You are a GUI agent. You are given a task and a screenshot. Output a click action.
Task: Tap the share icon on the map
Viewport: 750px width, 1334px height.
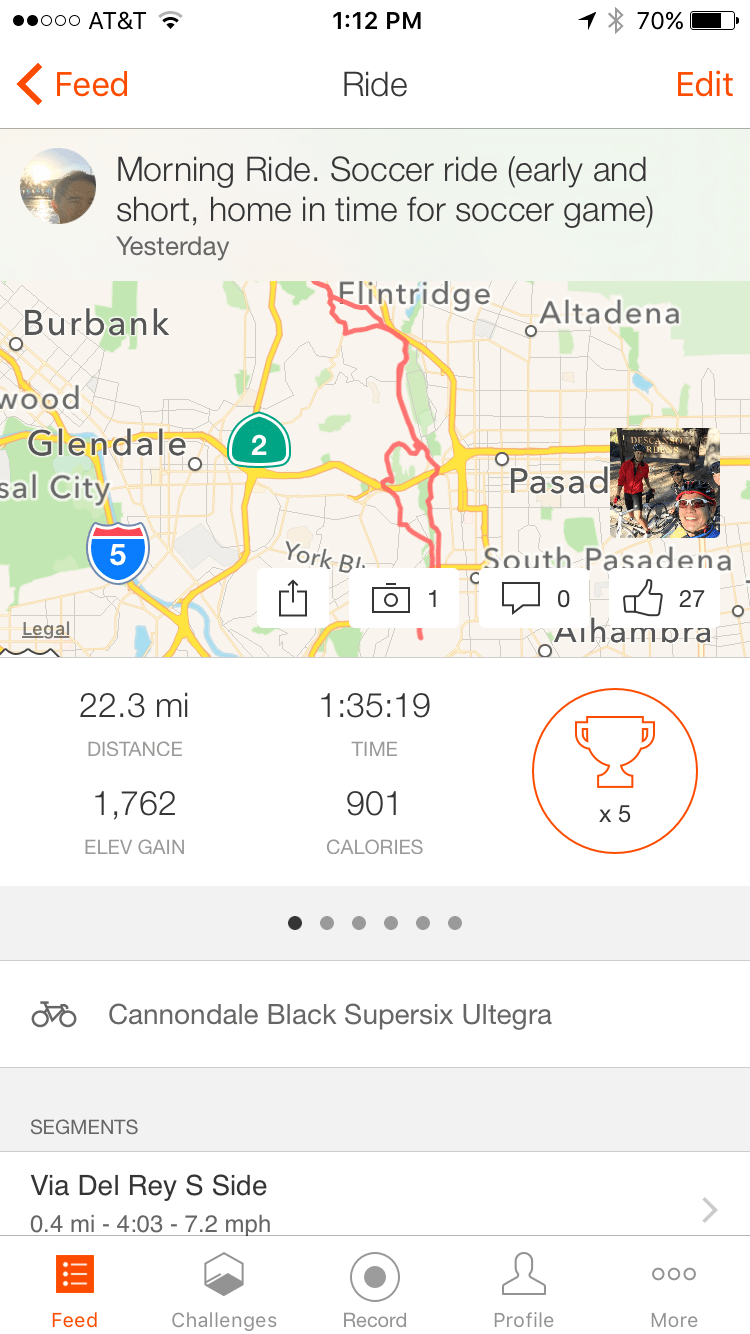click(292, 599)
